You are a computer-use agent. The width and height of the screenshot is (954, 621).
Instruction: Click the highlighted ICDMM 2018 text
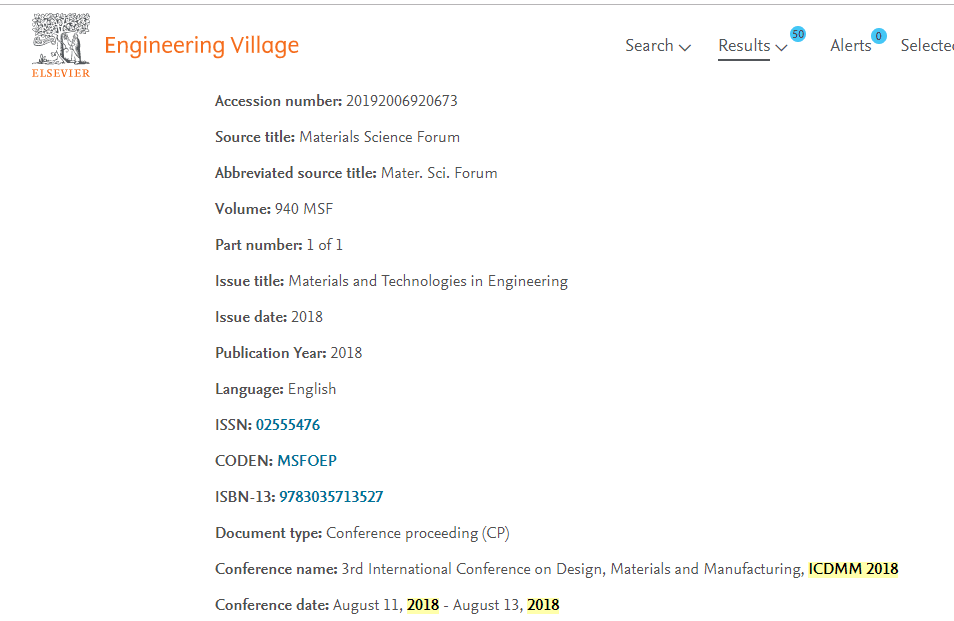[853, 569]
